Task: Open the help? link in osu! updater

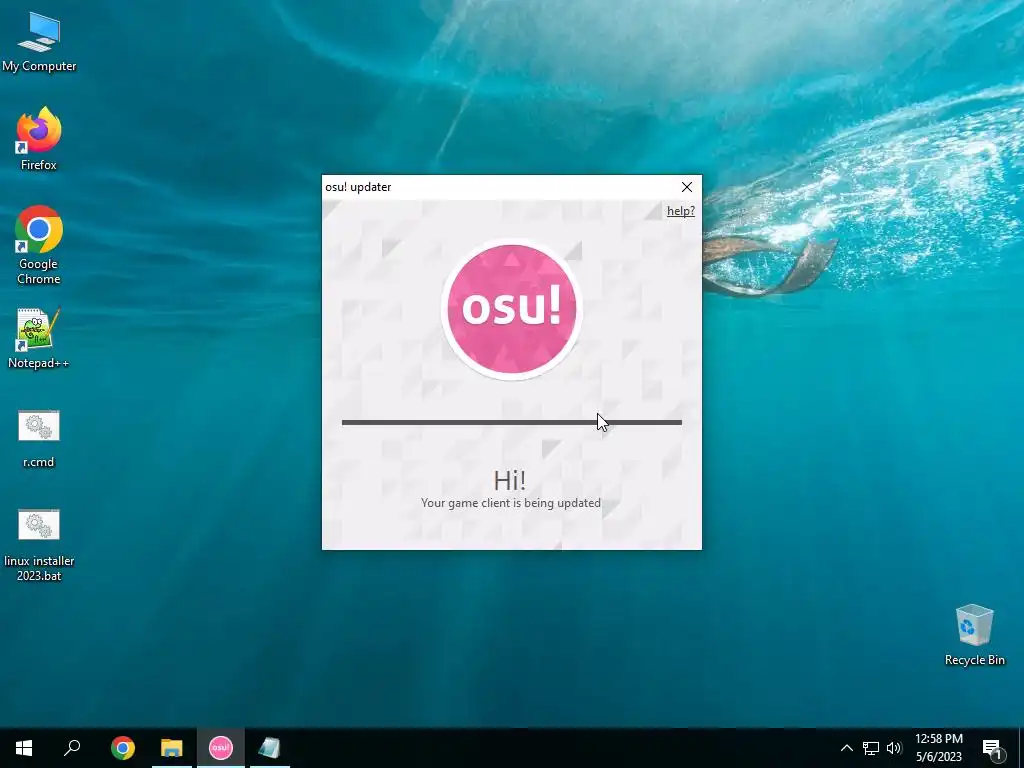Action: pos(680,211)
